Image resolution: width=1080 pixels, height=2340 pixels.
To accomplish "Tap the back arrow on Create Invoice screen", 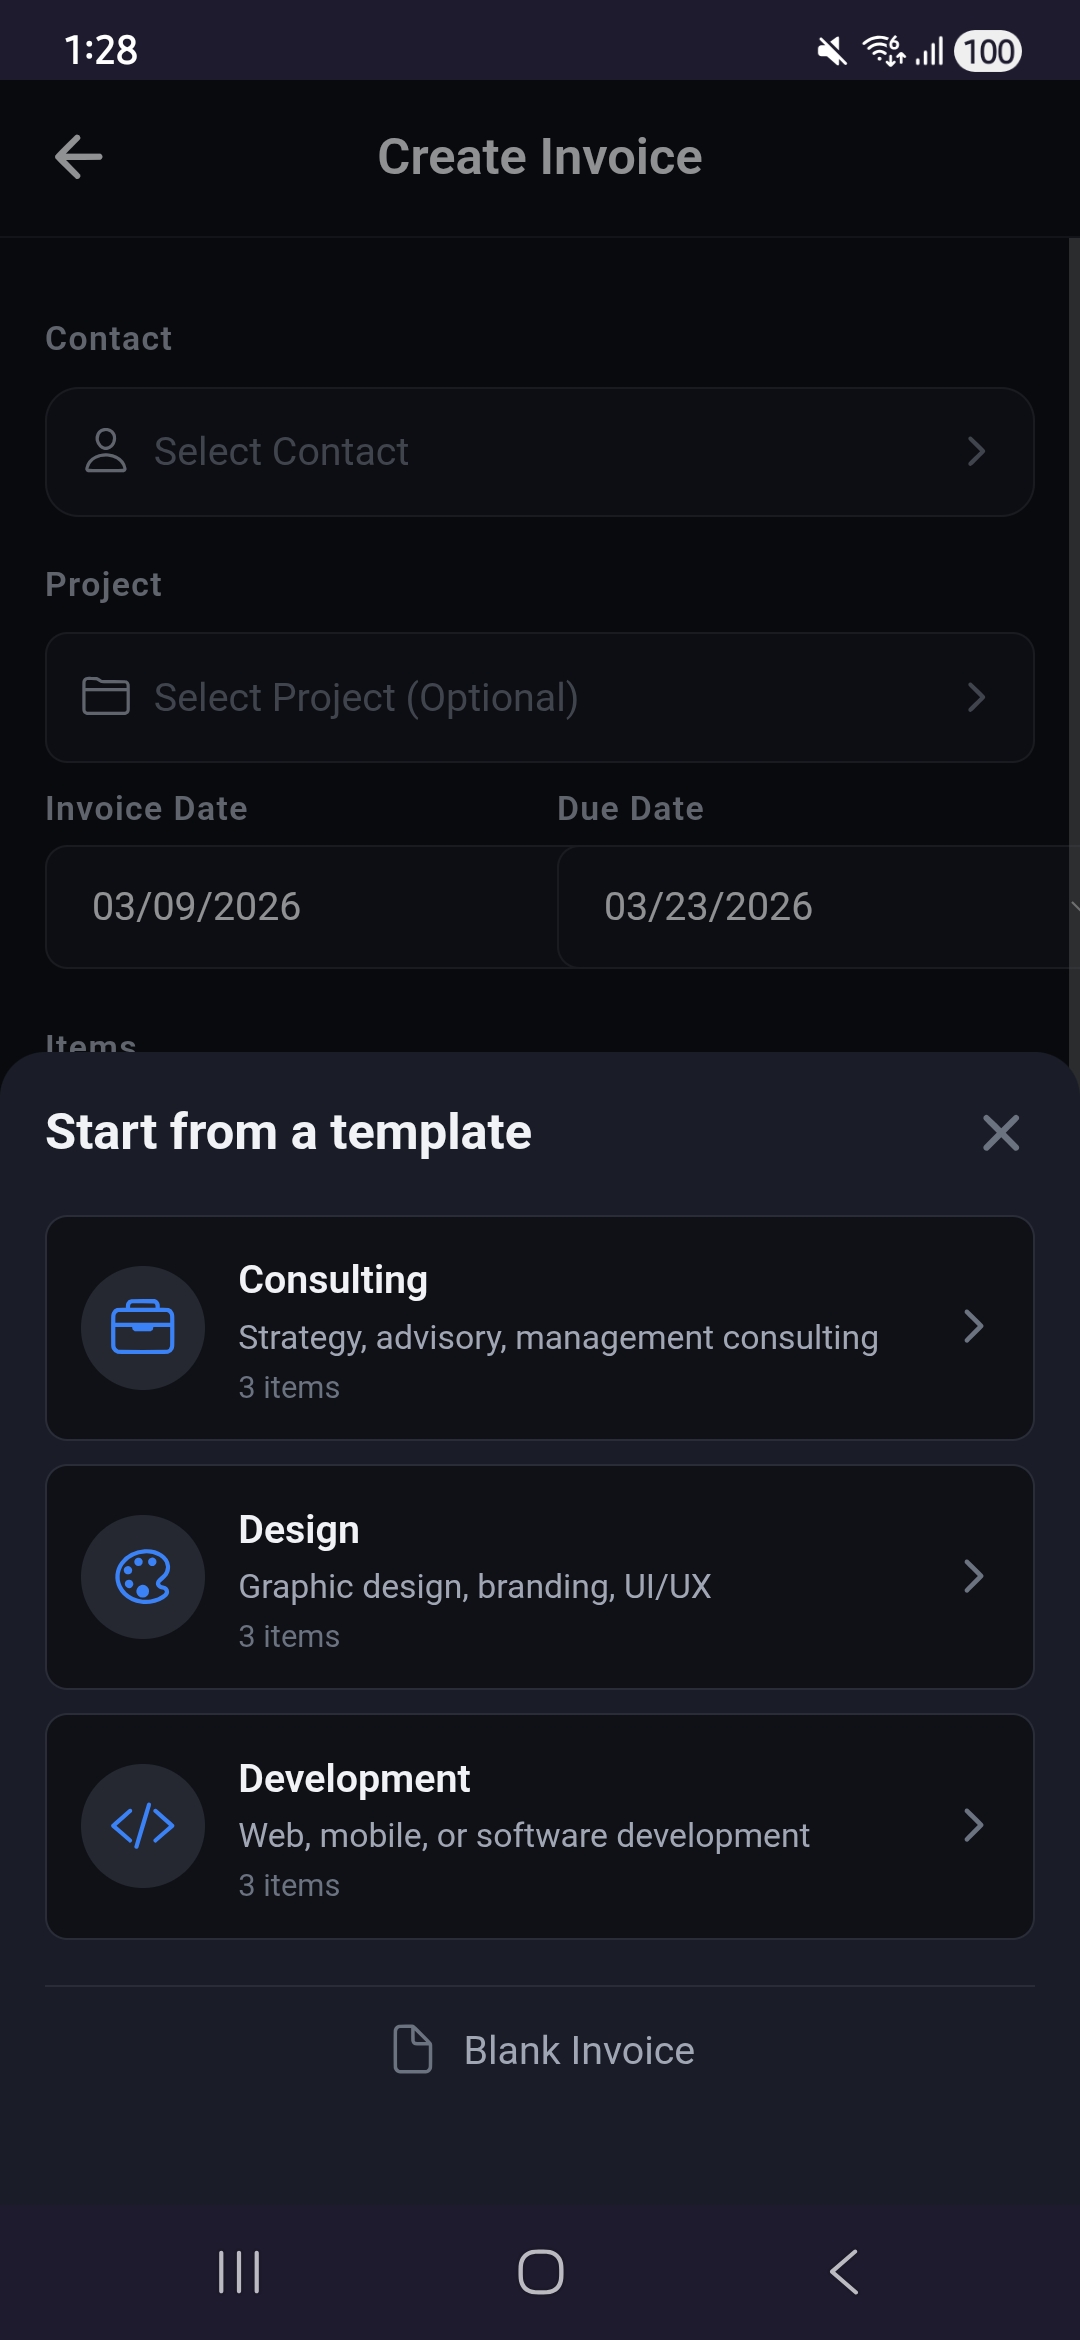I will click(77, 156).
